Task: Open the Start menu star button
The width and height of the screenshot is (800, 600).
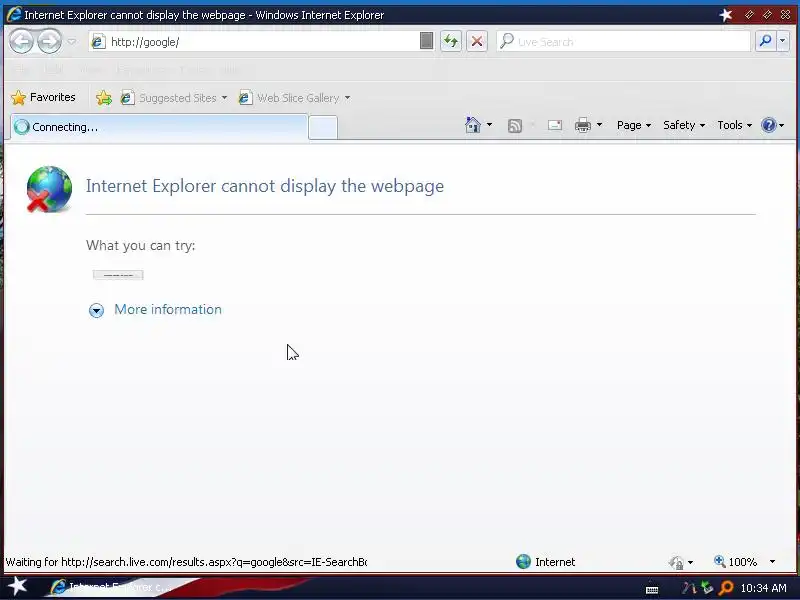Action: click(17, 586)
